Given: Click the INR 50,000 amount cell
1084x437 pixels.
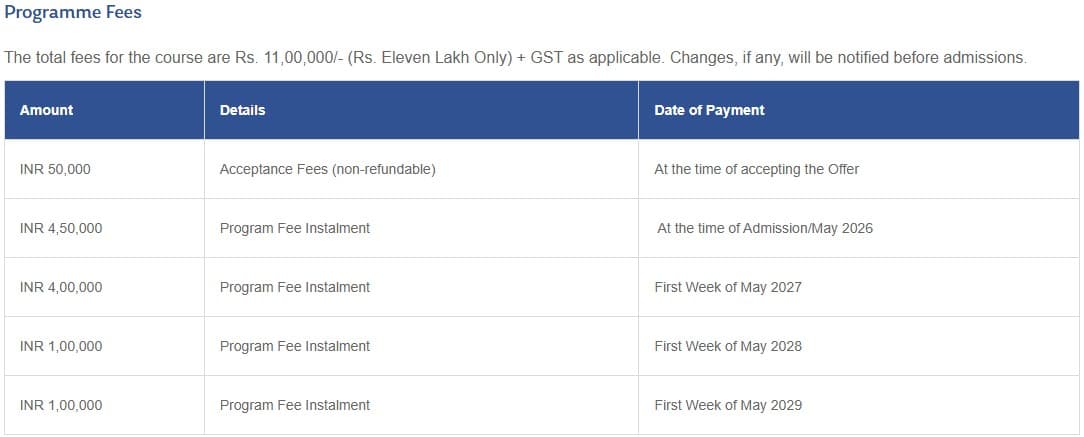Looking at the screenshot, I should point(55,169).
